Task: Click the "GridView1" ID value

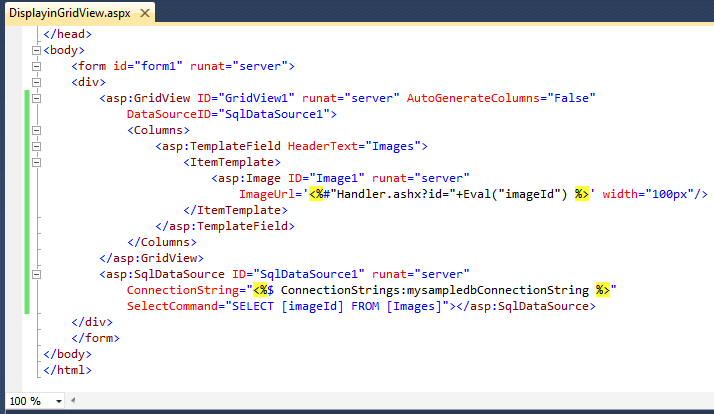Action: [x=256, y=98]
